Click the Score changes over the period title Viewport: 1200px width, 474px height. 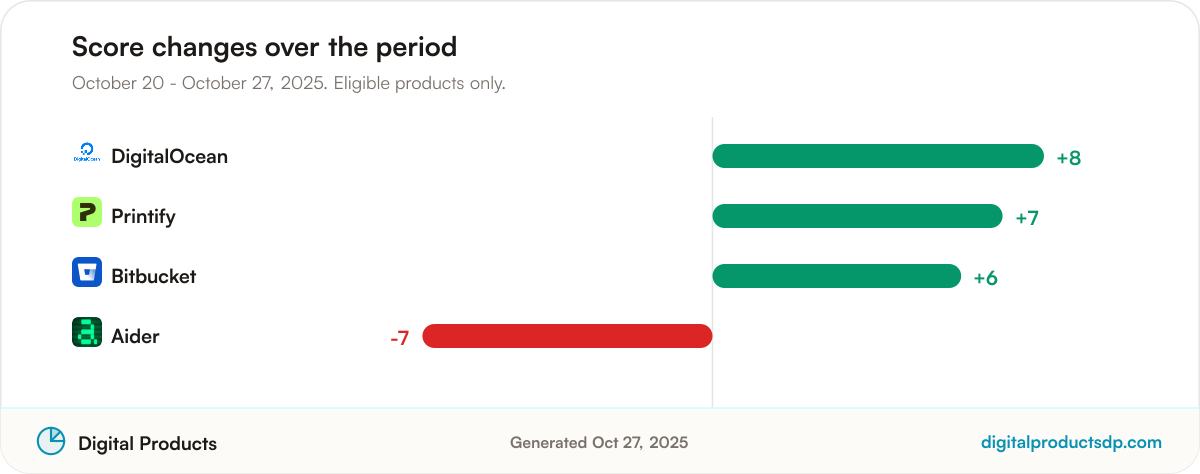pyautogui.click(x=264, y=47)
